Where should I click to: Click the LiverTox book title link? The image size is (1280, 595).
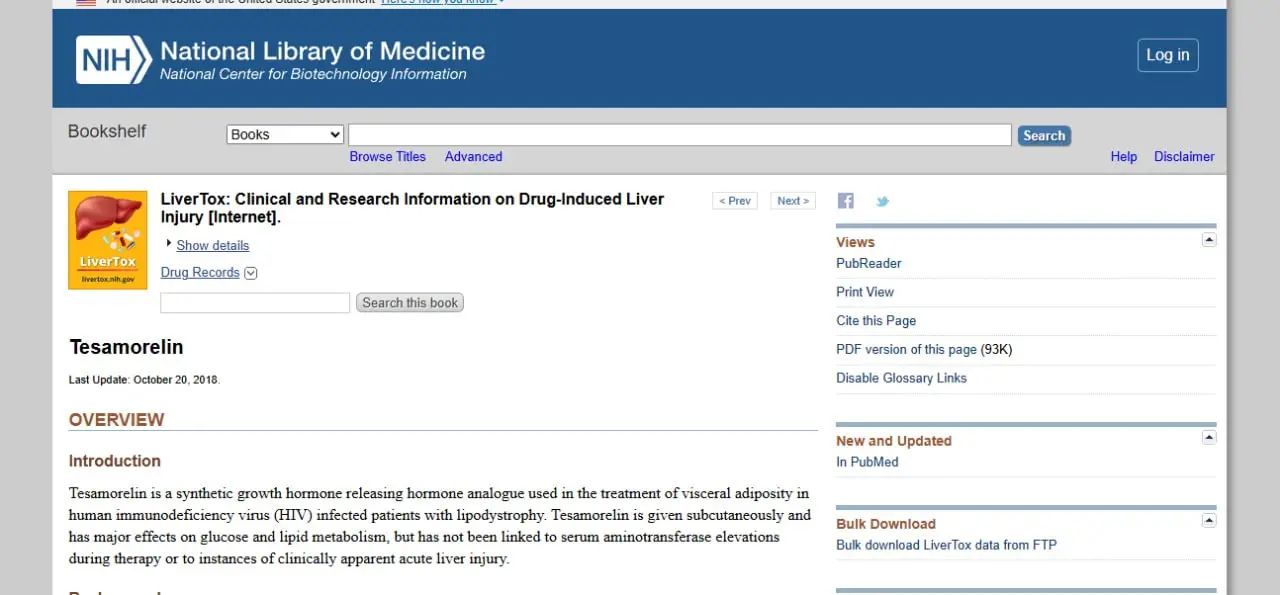point(412,208)
